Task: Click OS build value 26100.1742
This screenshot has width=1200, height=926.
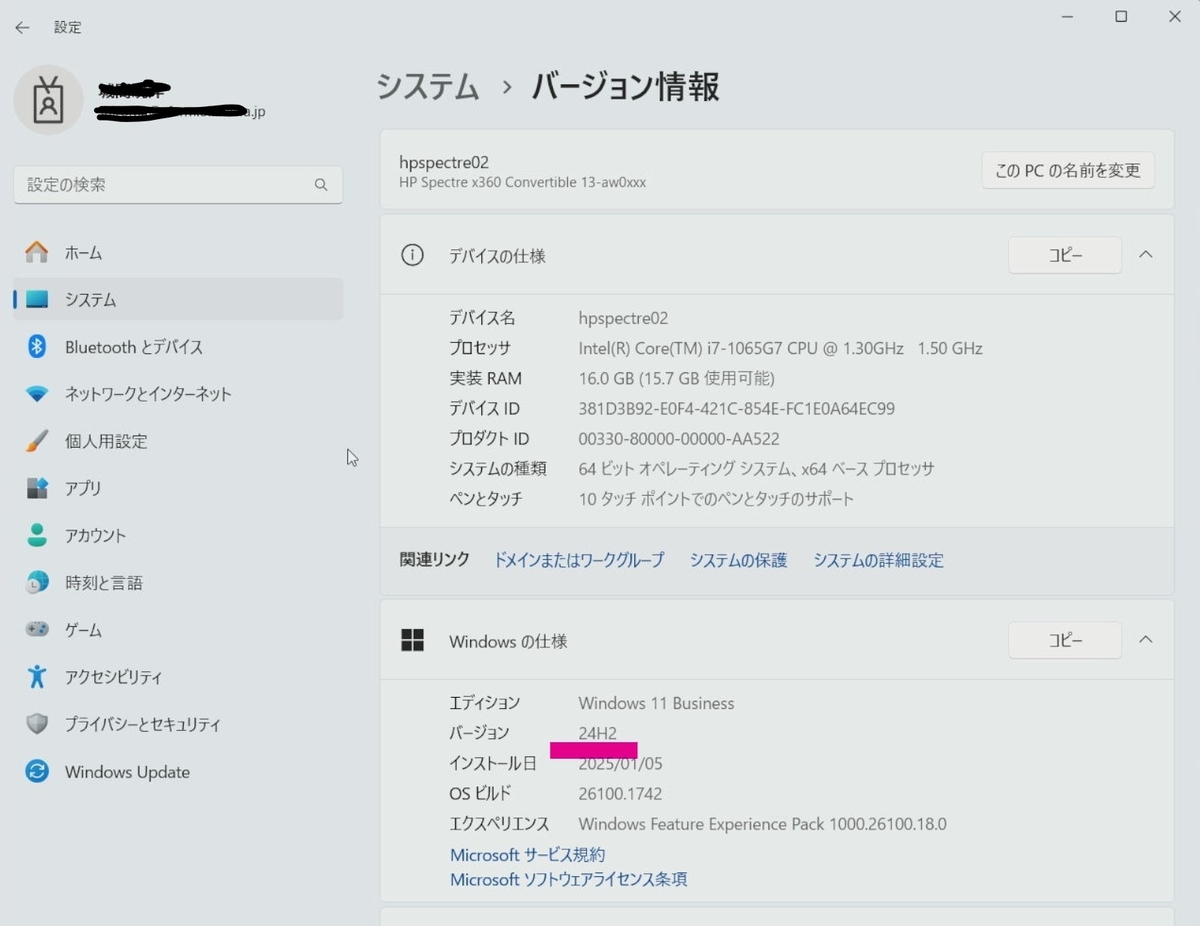Action: (620, 794)
